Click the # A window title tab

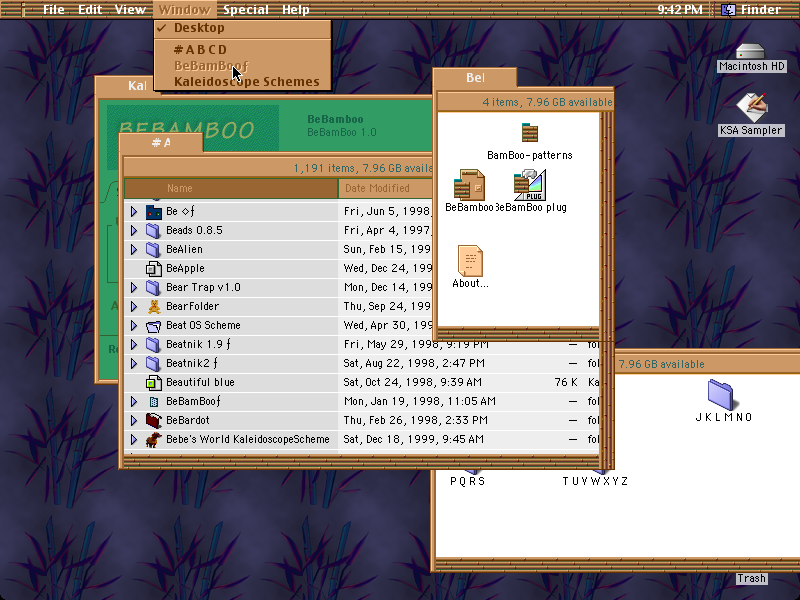(x=161, y=142)
